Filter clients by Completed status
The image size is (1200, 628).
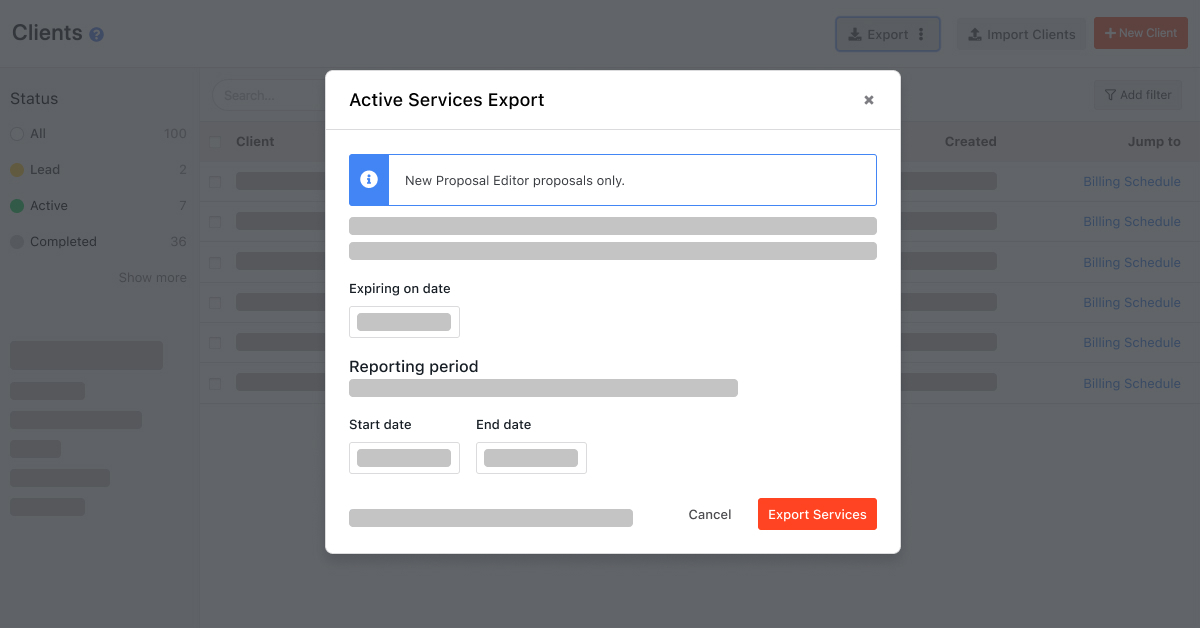(62, 242)
